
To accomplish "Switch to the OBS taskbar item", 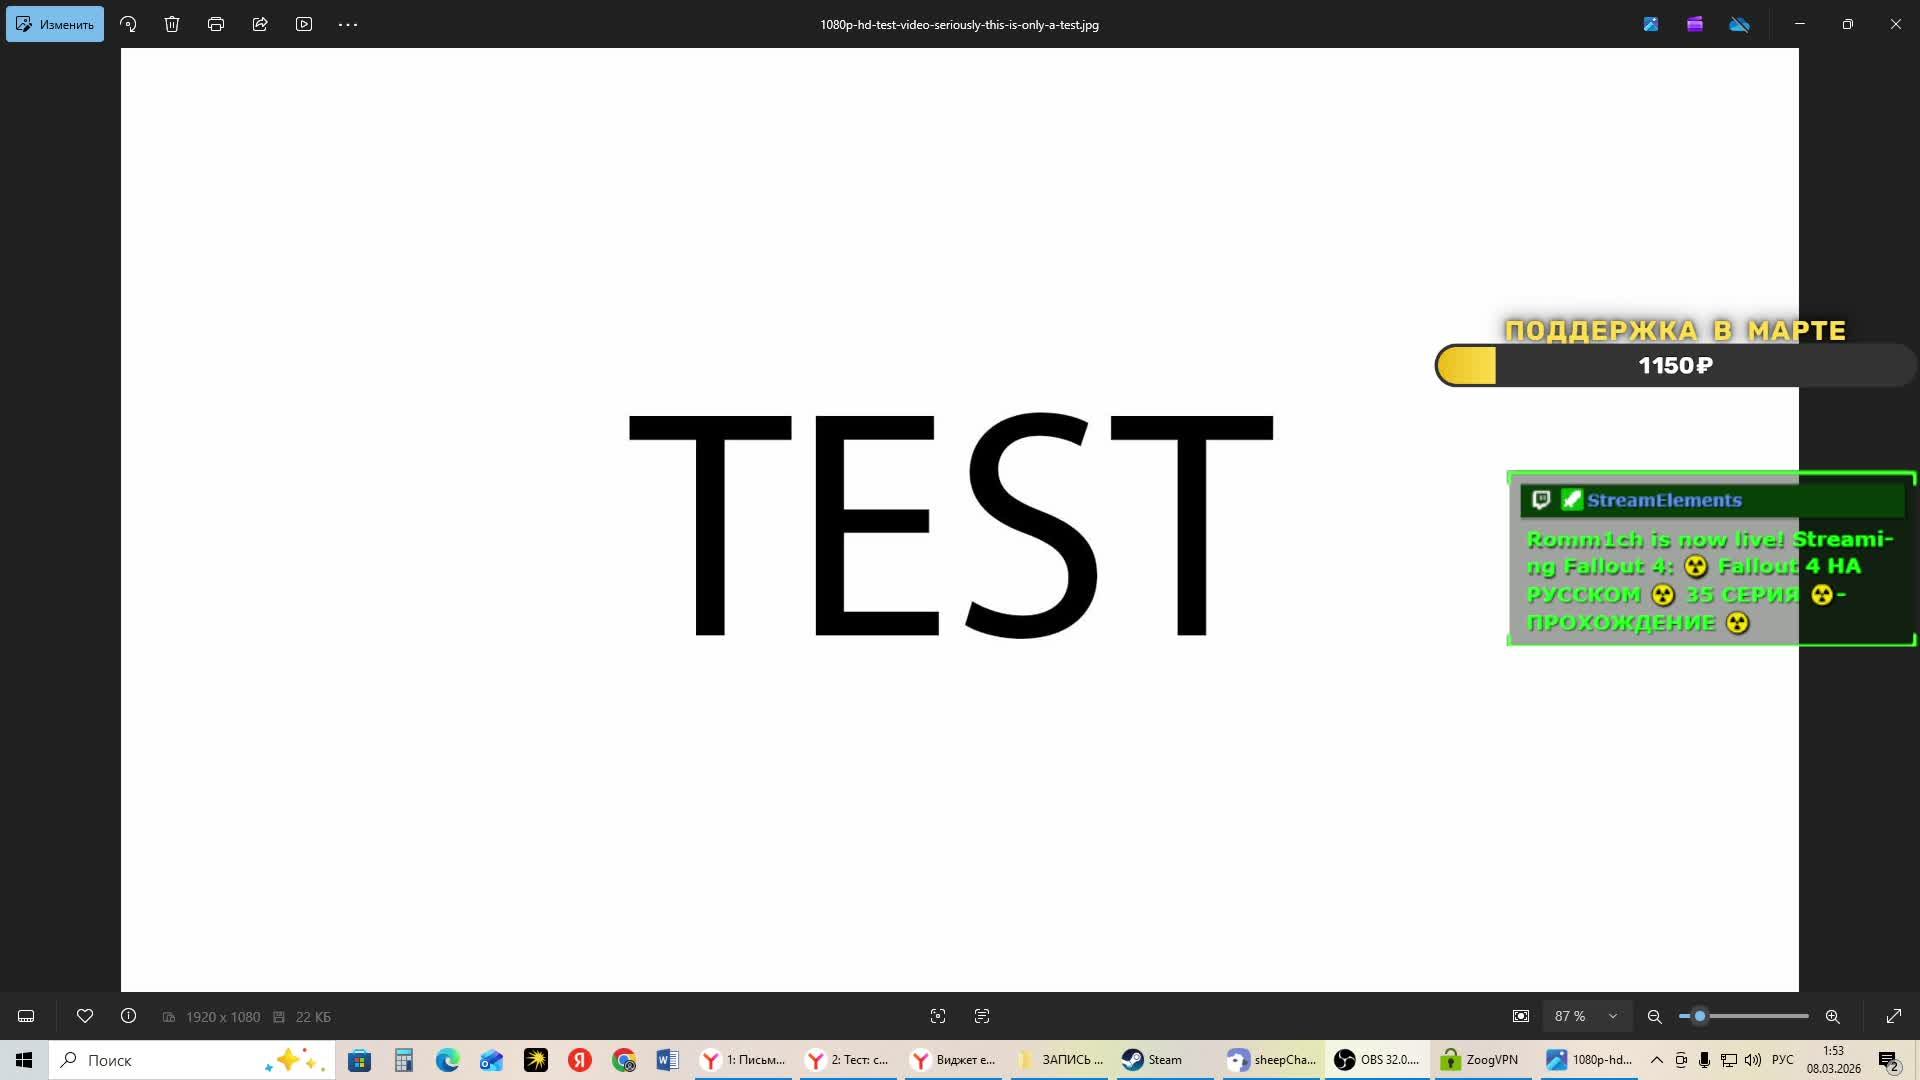I will (x=1378, y=1060).
